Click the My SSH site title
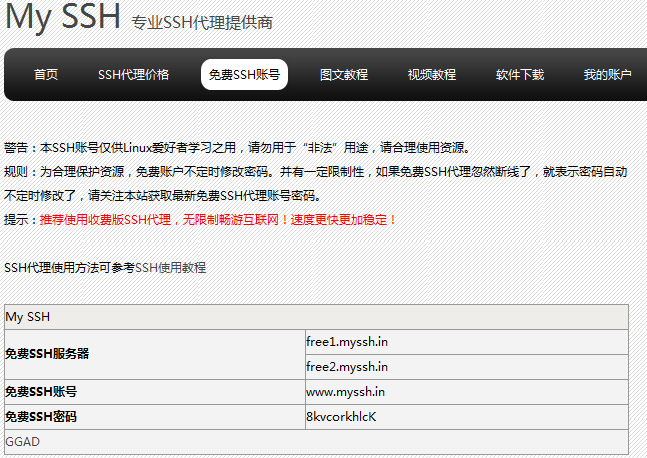The height and width of the screenshot is (458, 647). pos(63,17)
